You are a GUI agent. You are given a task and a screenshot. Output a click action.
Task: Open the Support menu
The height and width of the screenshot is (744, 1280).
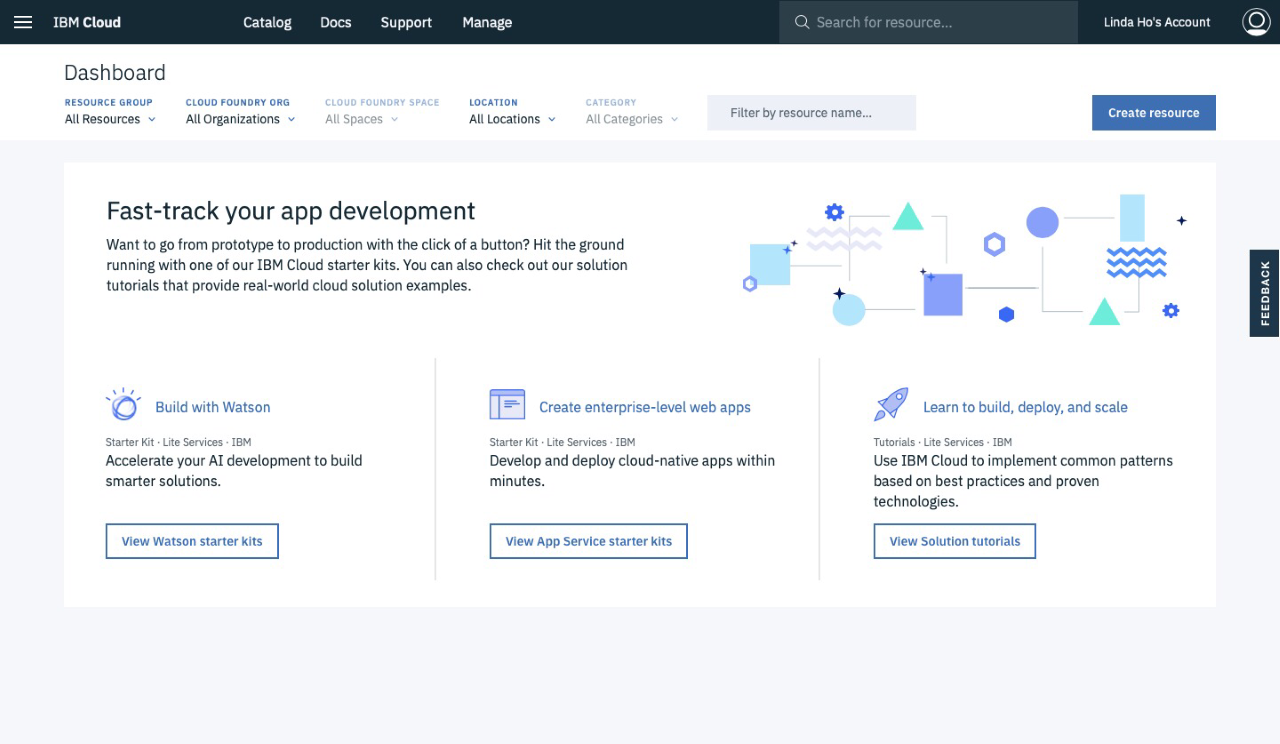pyautogui.click(x=406, y=22)
